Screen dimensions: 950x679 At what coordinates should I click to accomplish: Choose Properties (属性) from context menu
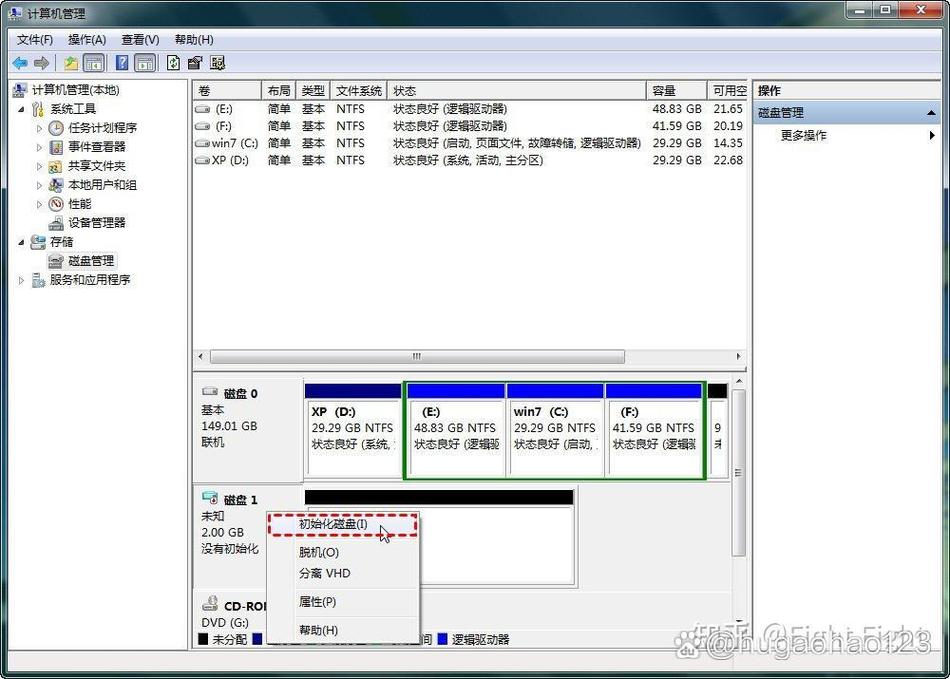pos(343,601)
